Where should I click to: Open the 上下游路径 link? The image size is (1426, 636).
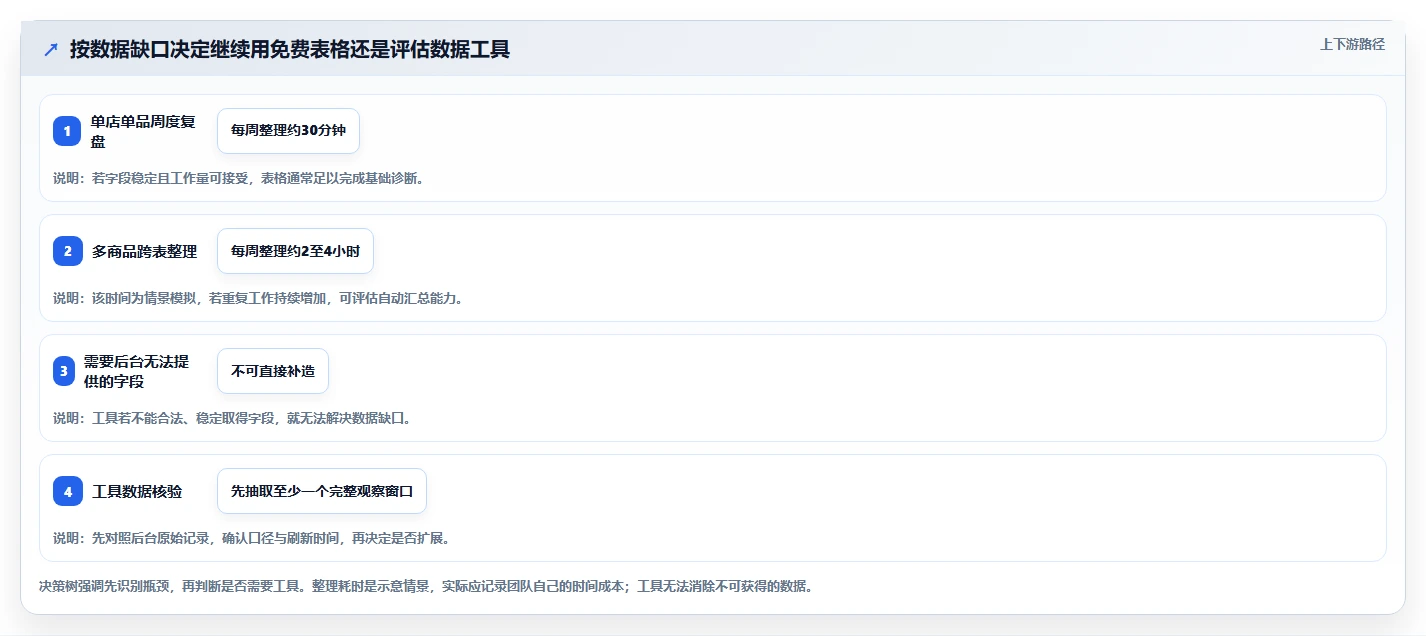click(1352, 44)
